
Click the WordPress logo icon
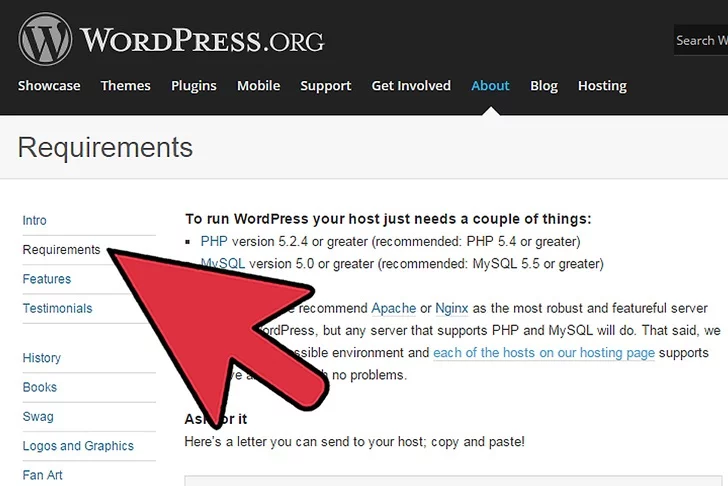pos(44,39)
